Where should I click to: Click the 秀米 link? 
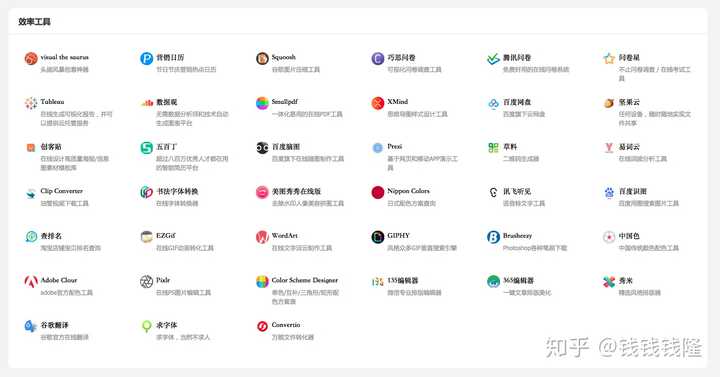[x=625, y=280]
